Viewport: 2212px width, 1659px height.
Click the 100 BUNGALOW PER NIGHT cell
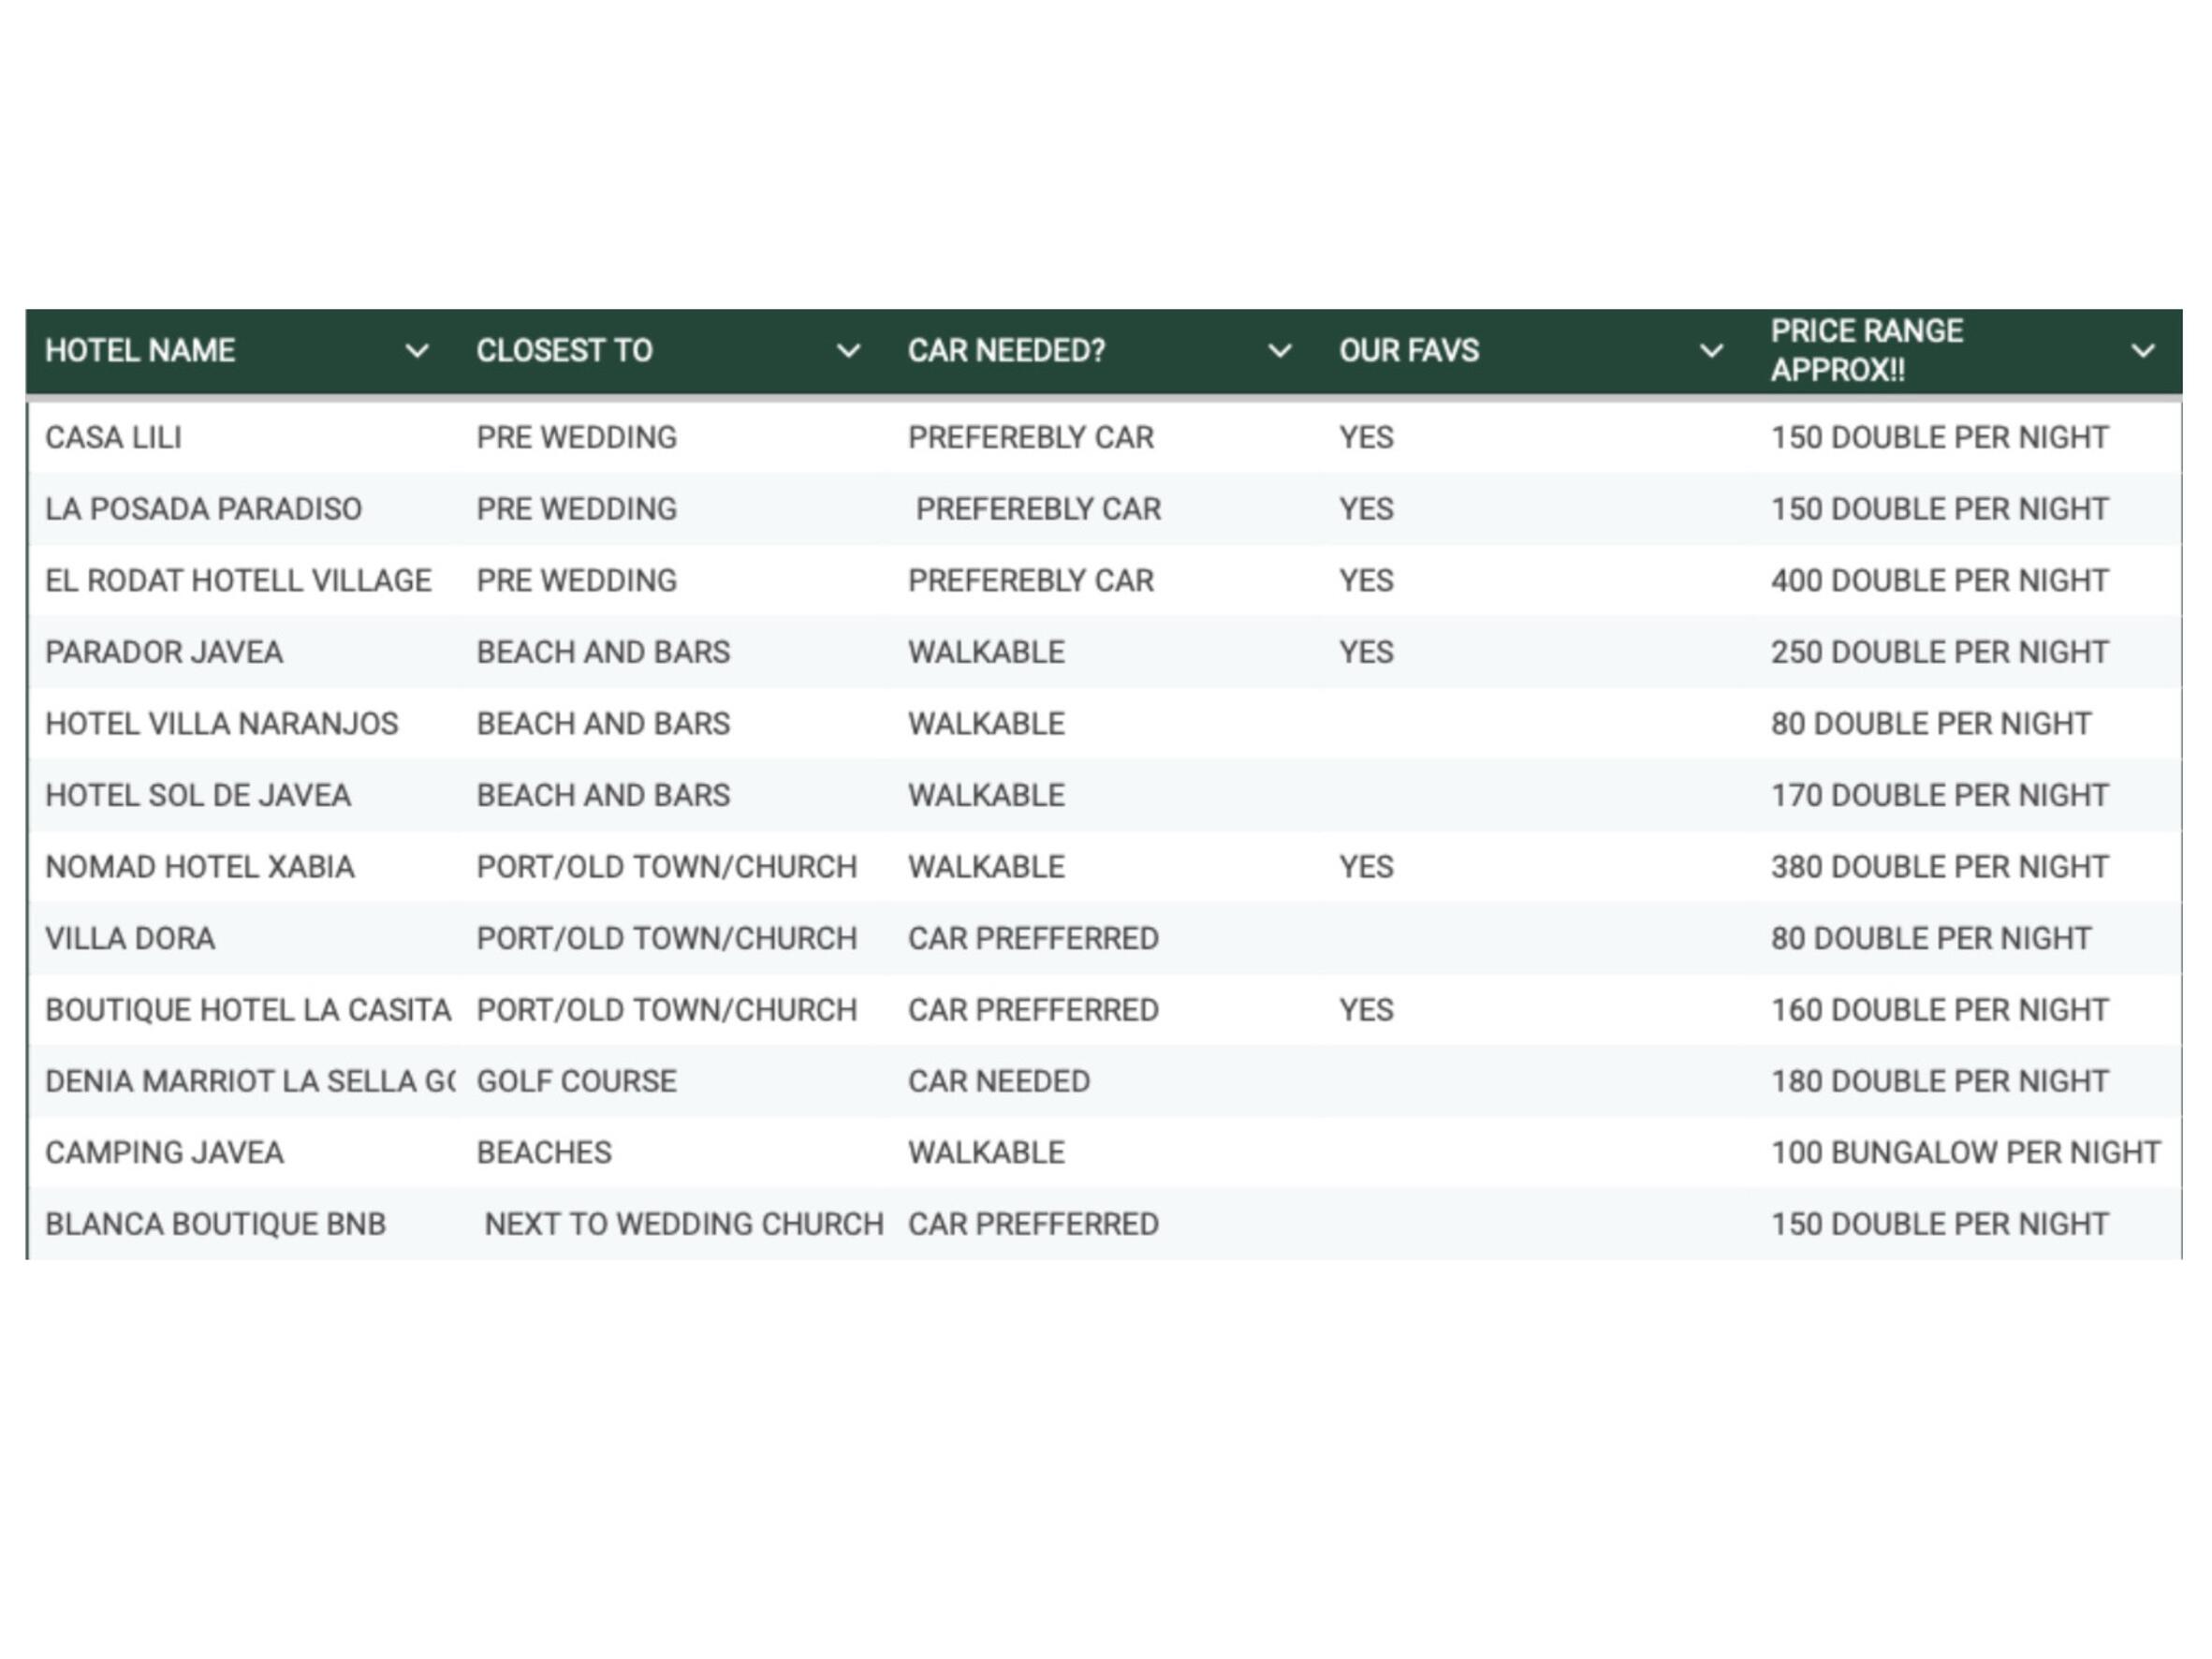coord(1965,1153)
